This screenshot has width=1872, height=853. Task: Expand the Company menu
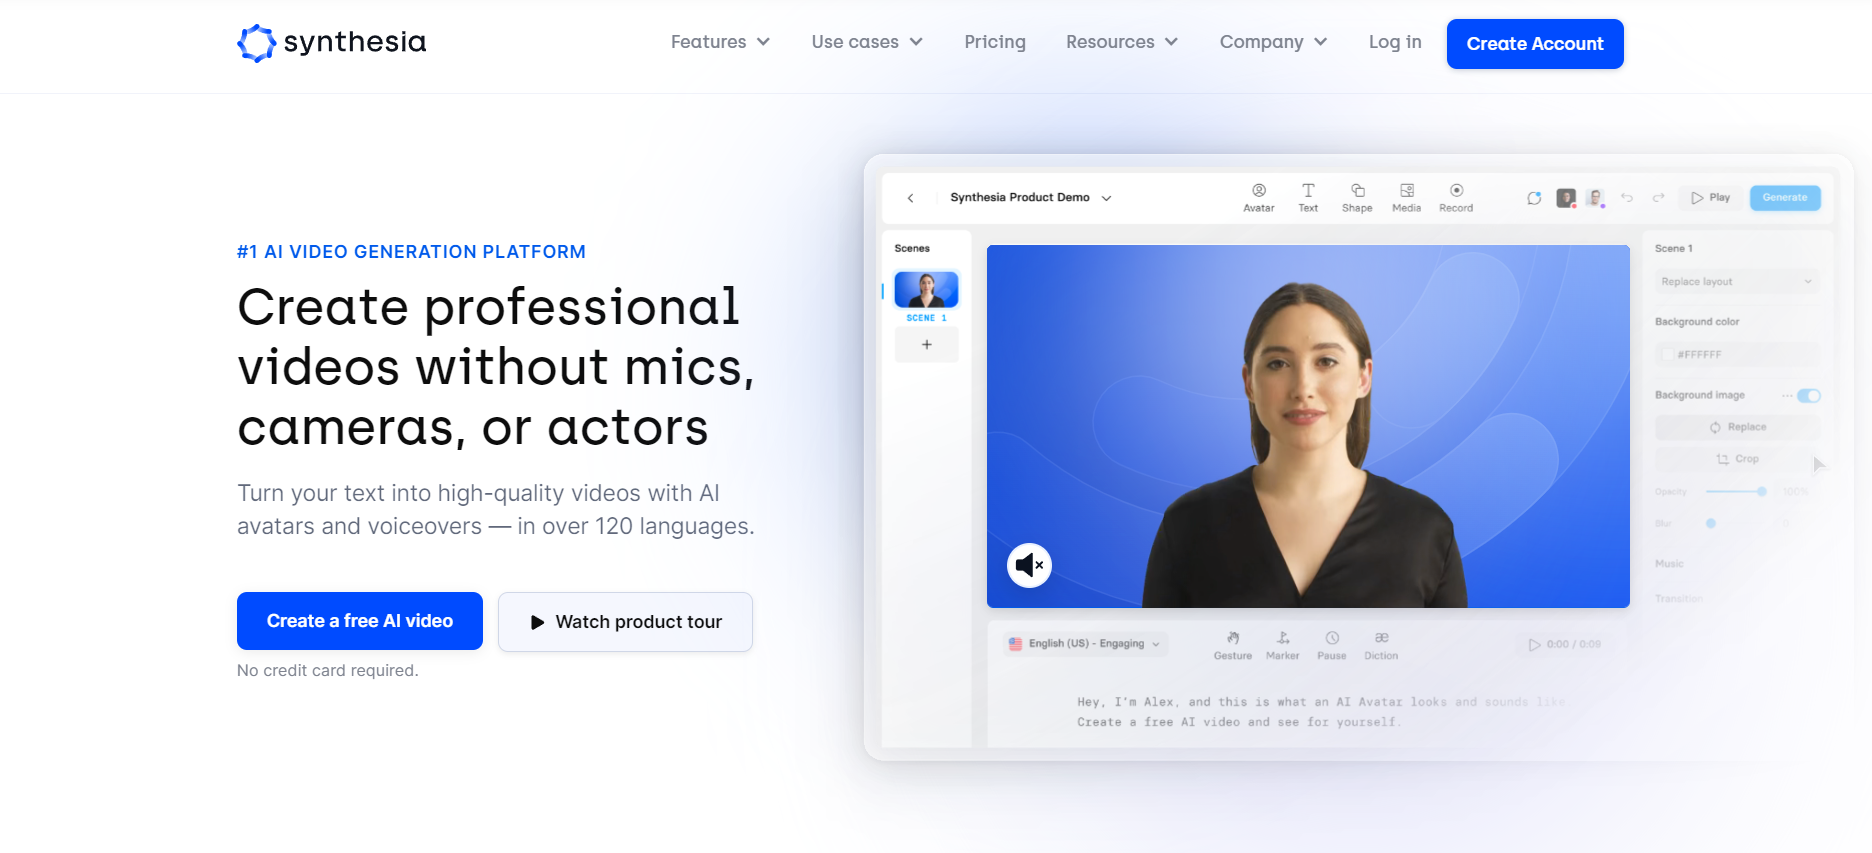1273,42
